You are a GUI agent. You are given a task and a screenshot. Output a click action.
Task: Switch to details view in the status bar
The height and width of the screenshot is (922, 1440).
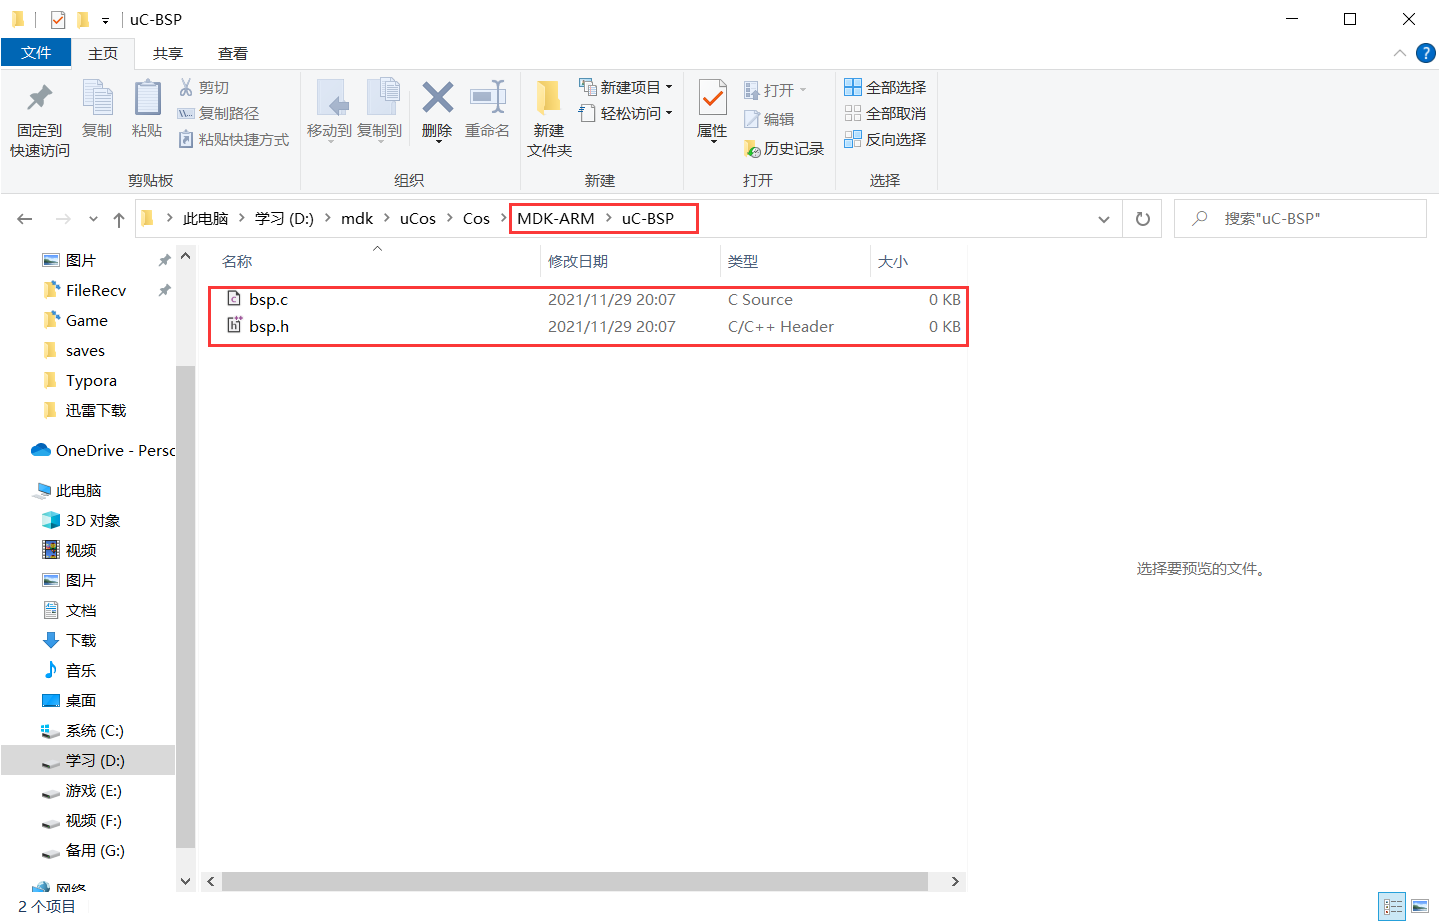(1392, 907)
